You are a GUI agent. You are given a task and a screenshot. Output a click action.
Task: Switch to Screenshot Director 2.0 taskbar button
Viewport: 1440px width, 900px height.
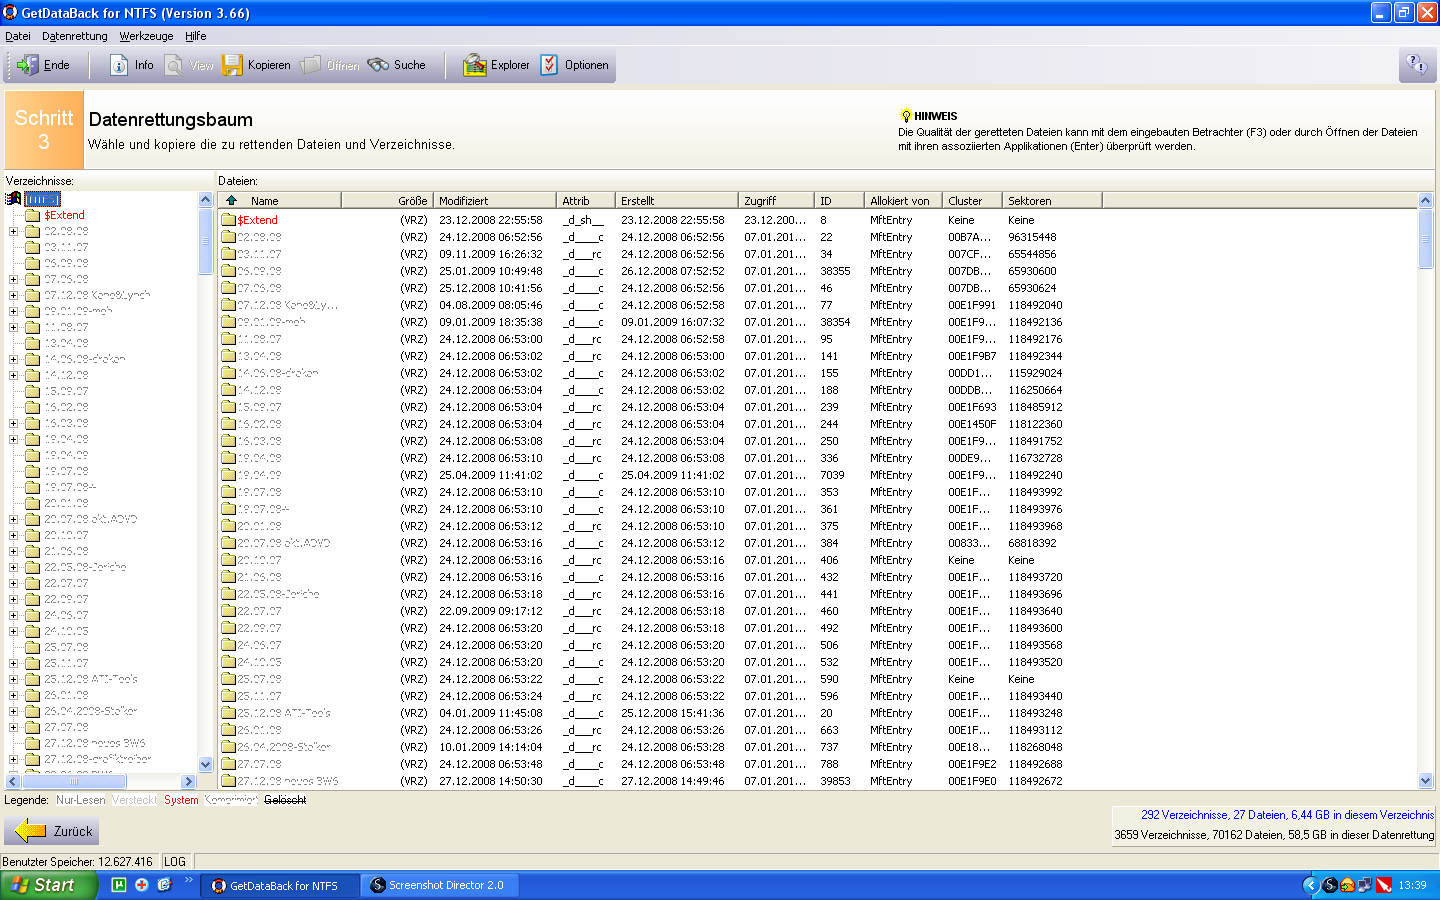pos(441,885)
